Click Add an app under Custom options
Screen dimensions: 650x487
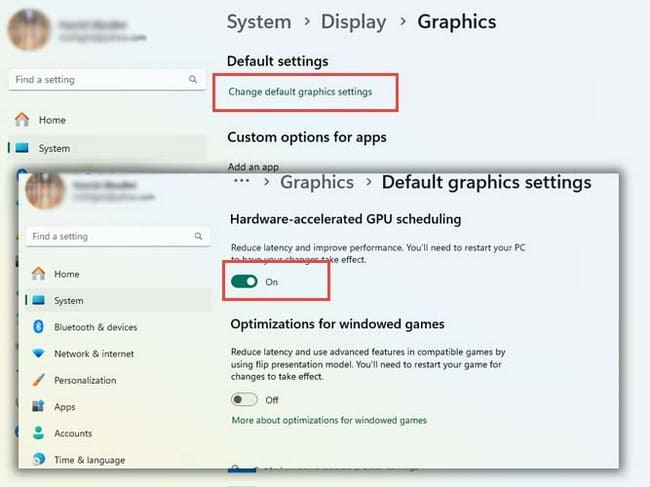(x=252, y=166)
